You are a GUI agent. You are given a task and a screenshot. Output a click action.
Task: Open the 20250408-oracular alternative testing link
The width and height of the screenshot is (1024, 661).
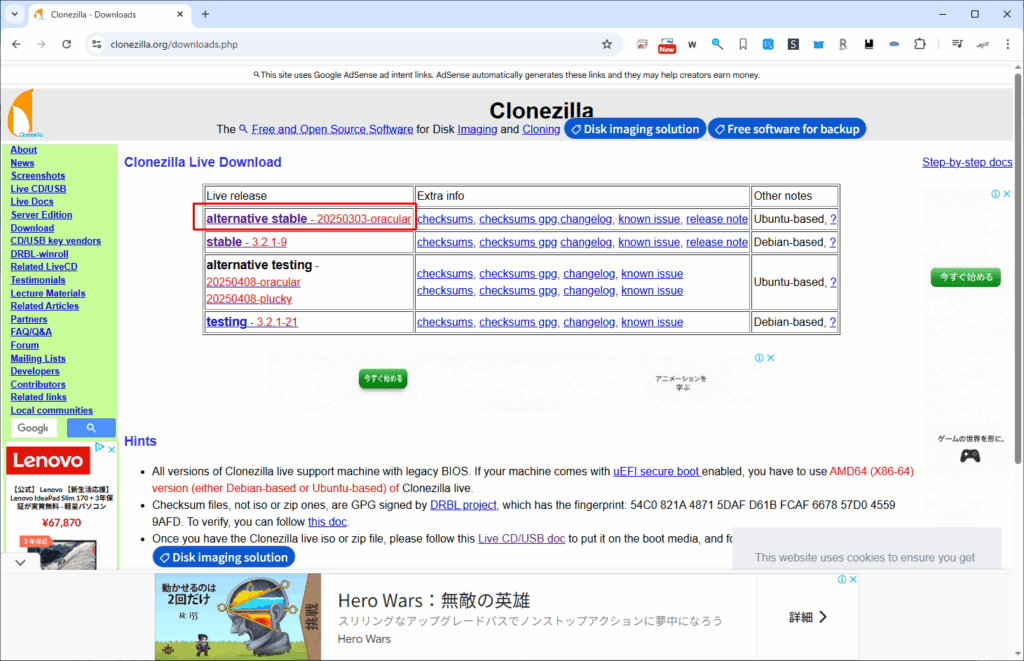click(253, 282)
